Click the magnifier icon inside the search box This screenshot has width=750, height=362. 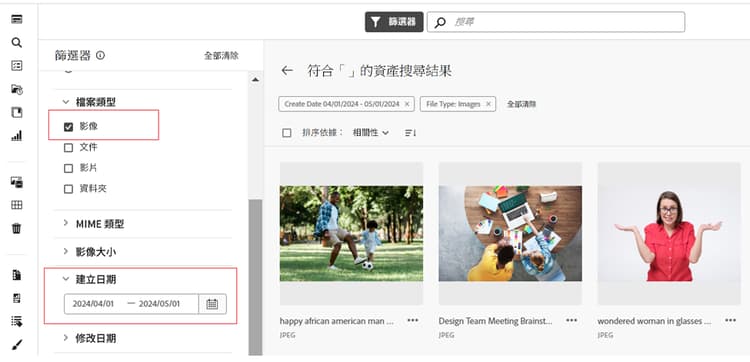click(x=440, y=22)
